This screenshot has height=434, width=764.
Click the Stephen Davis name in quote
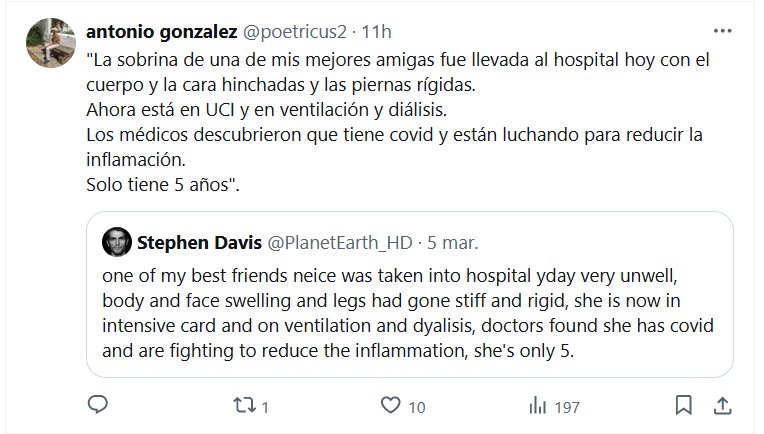(197, 242)
